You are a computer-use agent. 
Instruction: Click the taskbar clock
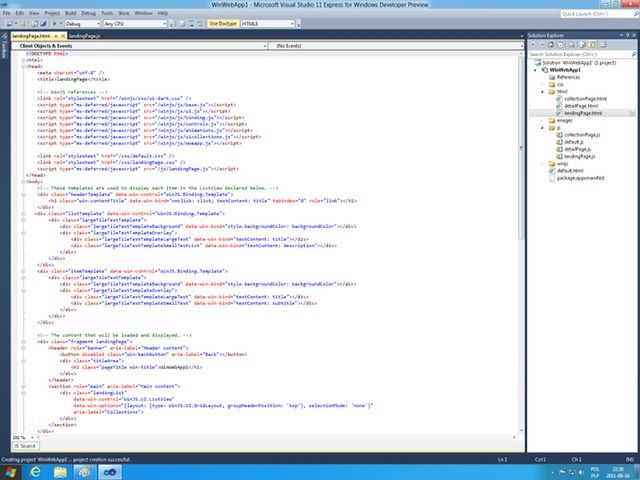pyautogui.click(x=618, y=473)
